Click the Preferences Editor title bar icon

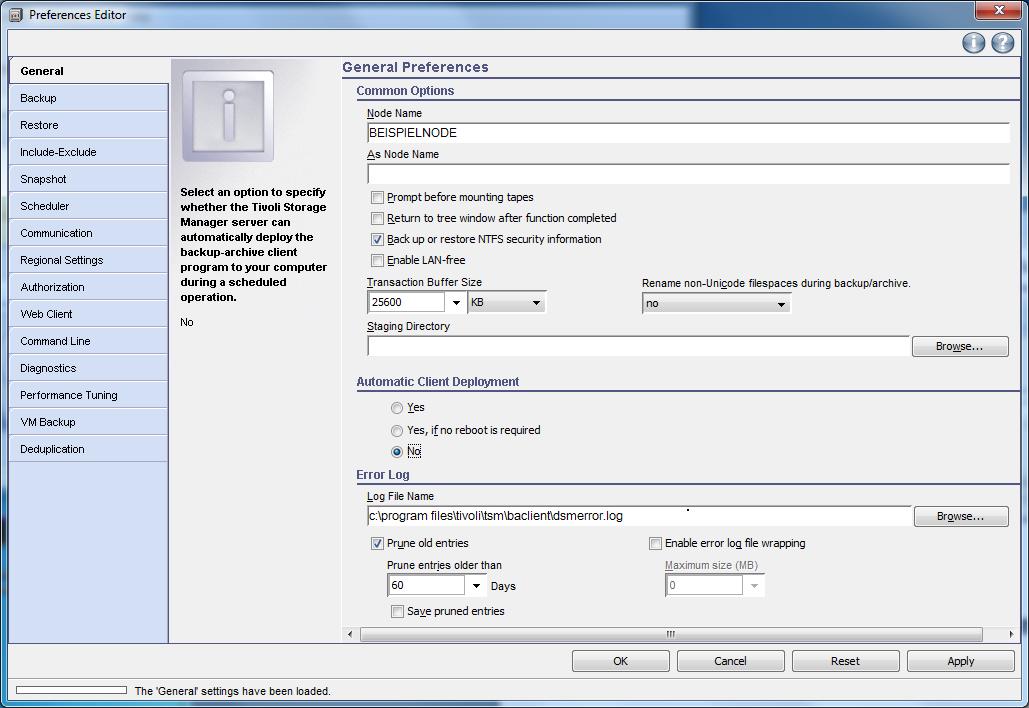[15, 15]
